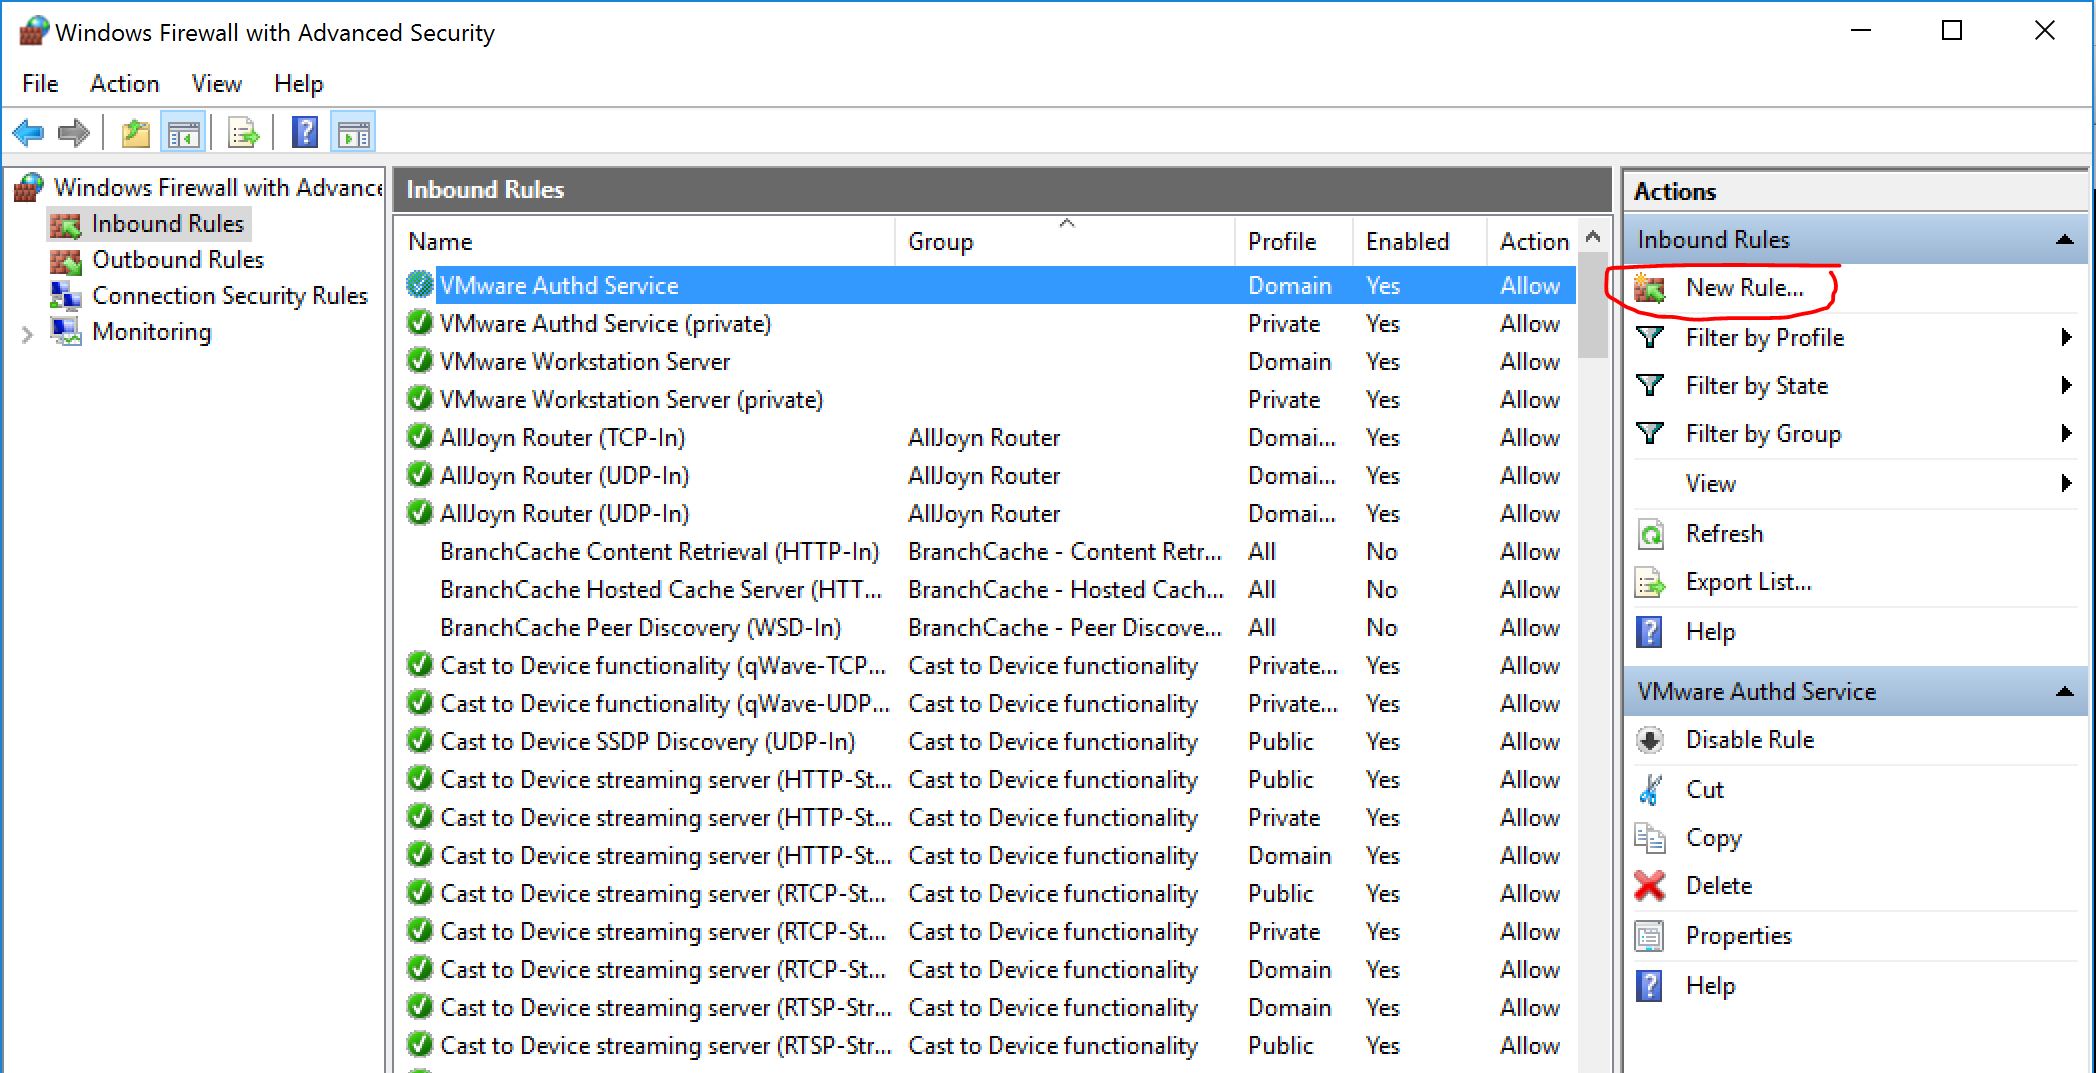Open the File menu
Viewport: 2096px width, 1073px height.
[x=40, y=84]
